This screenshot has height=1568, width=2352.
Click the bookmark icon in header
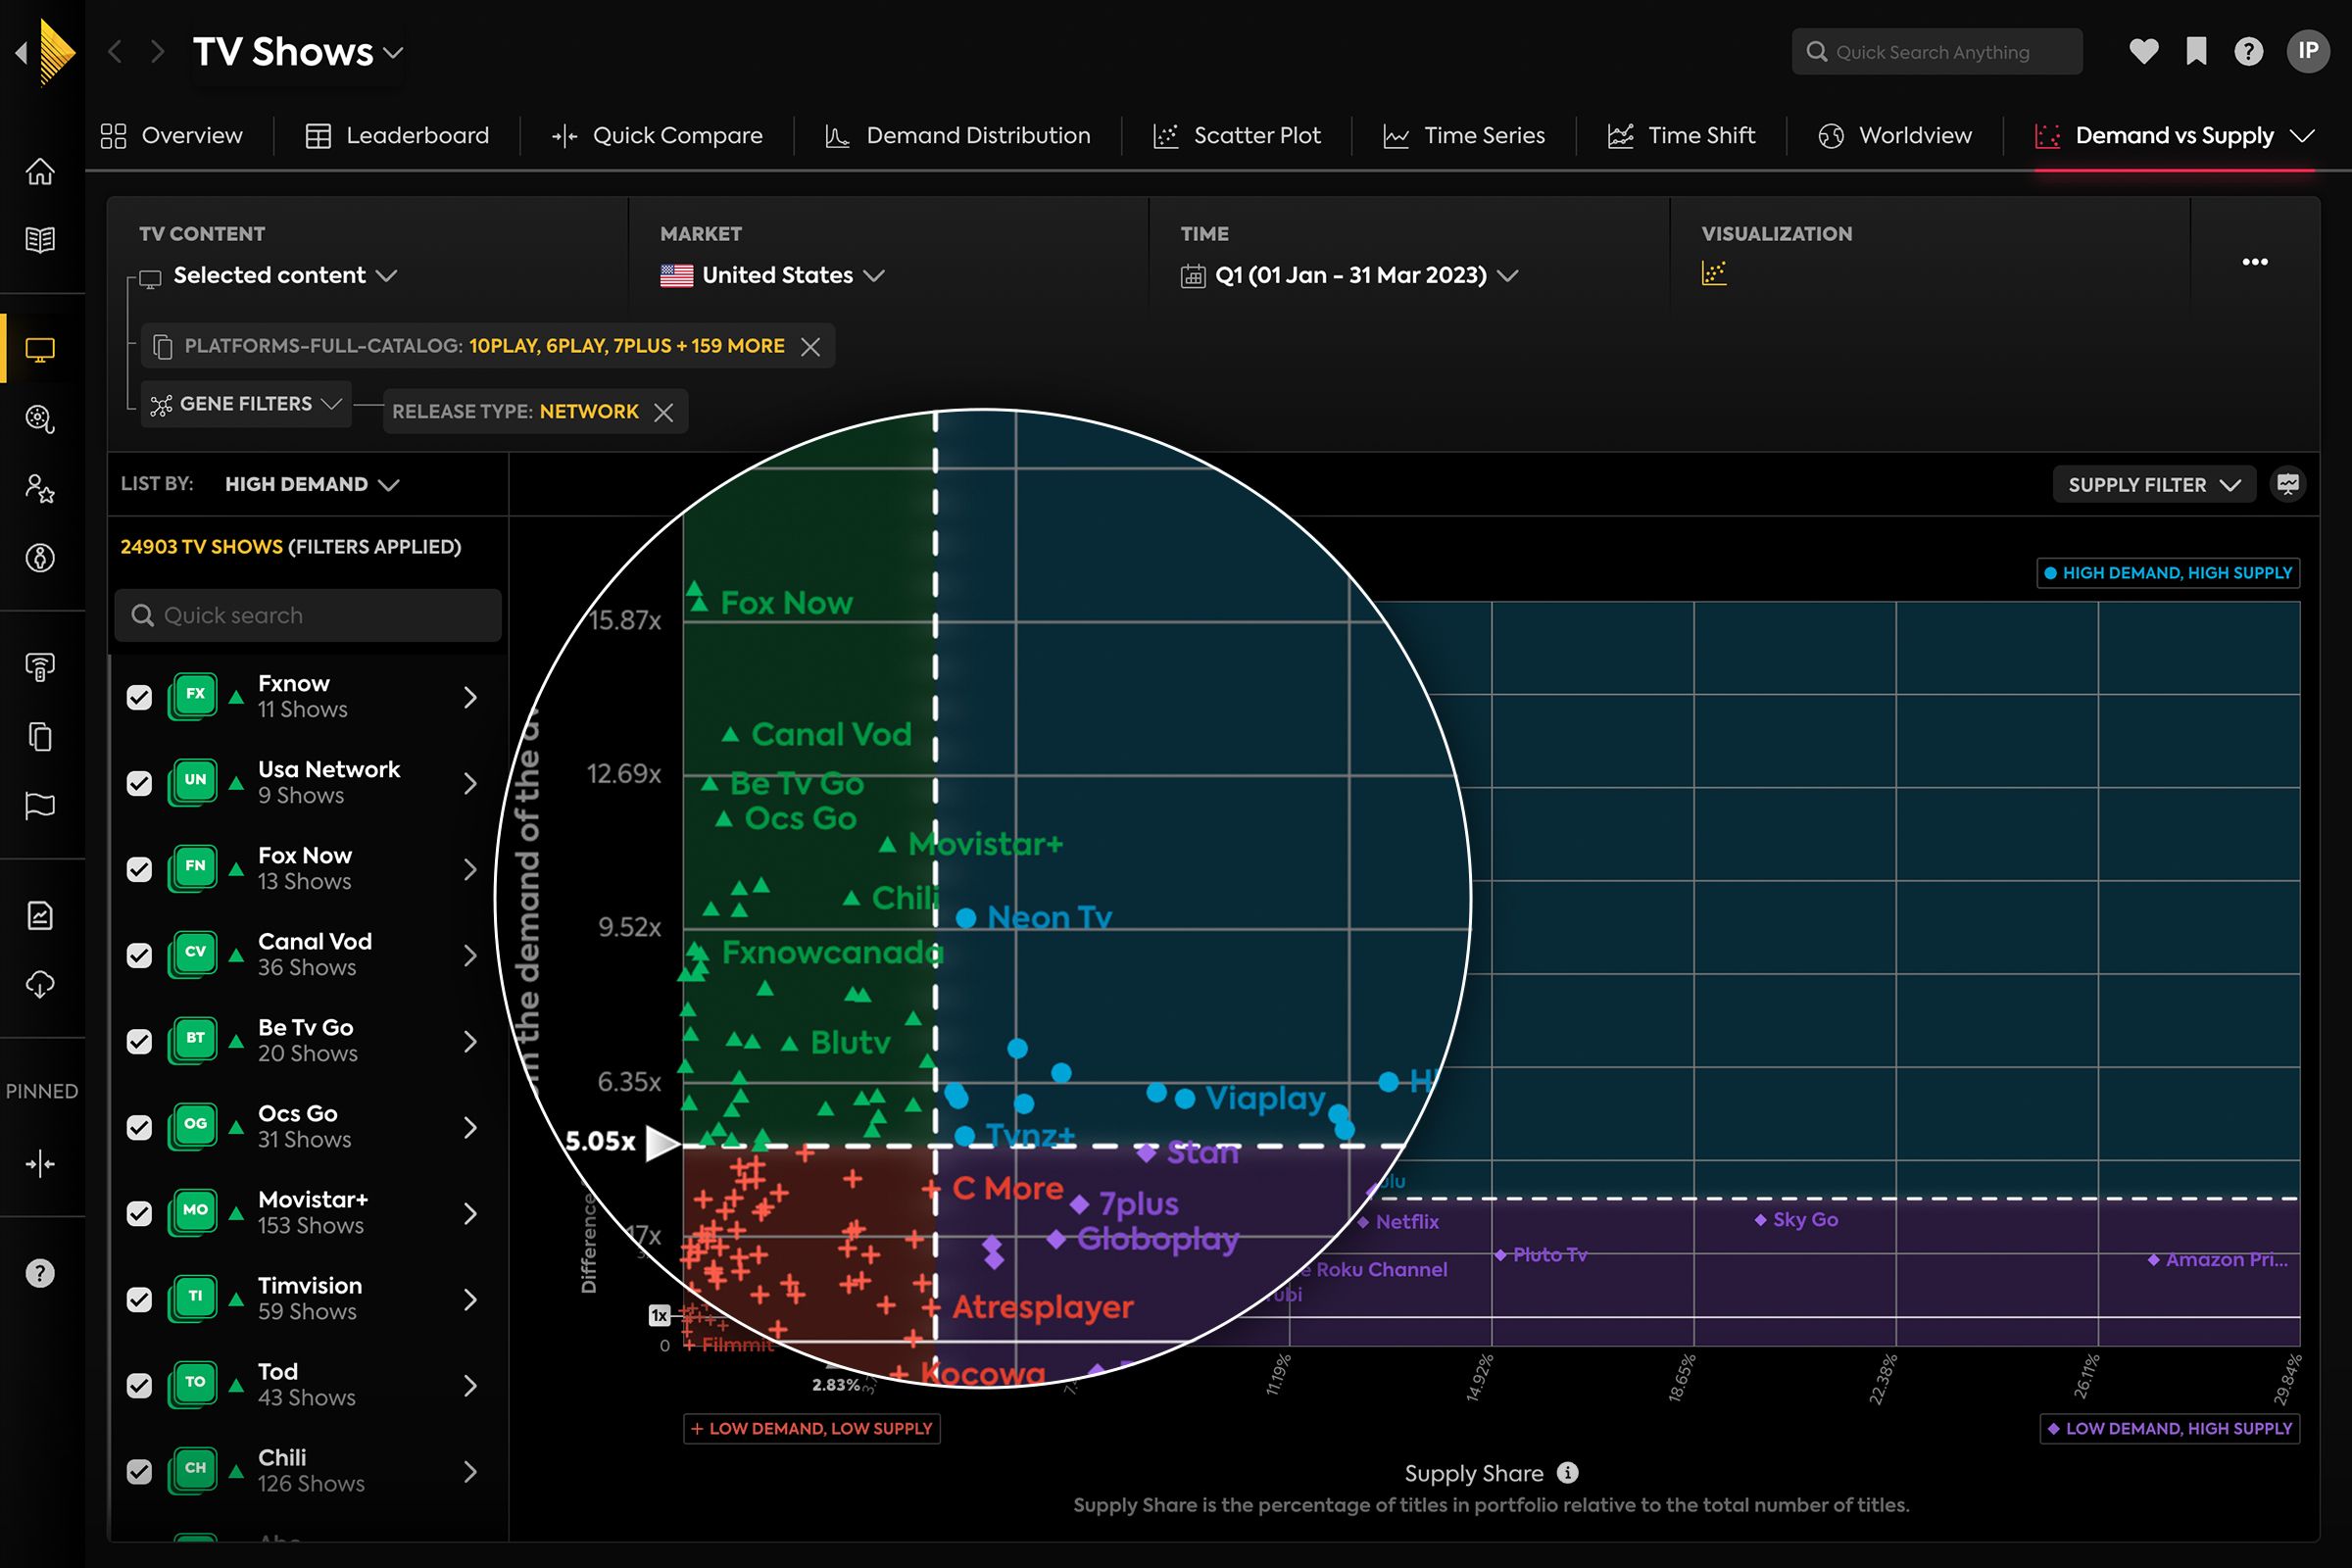pos(2196,51)
